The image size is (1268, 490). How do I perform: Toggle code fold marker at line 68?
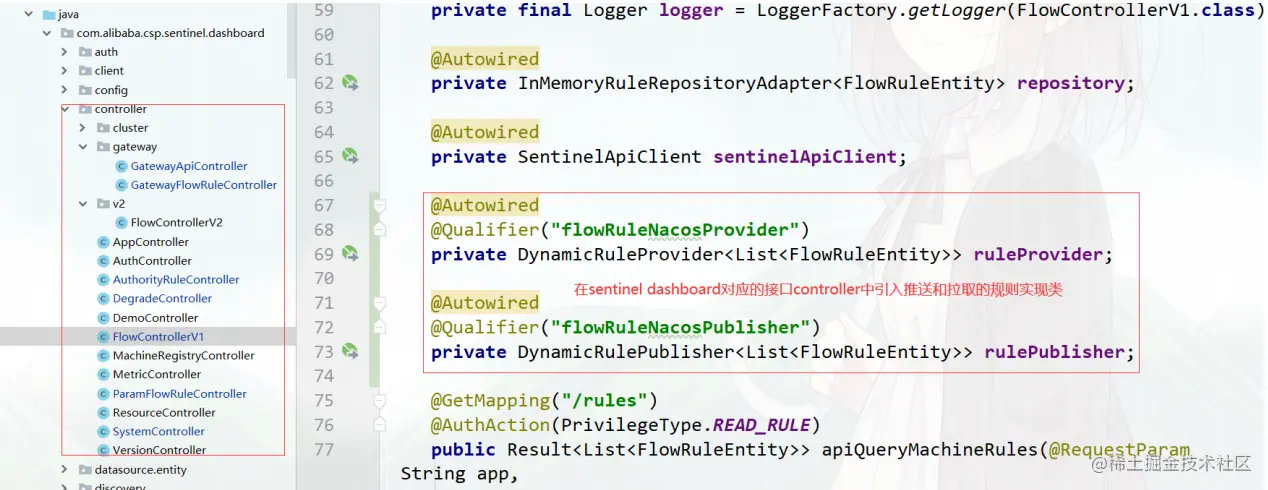click(x=379, y=229)
